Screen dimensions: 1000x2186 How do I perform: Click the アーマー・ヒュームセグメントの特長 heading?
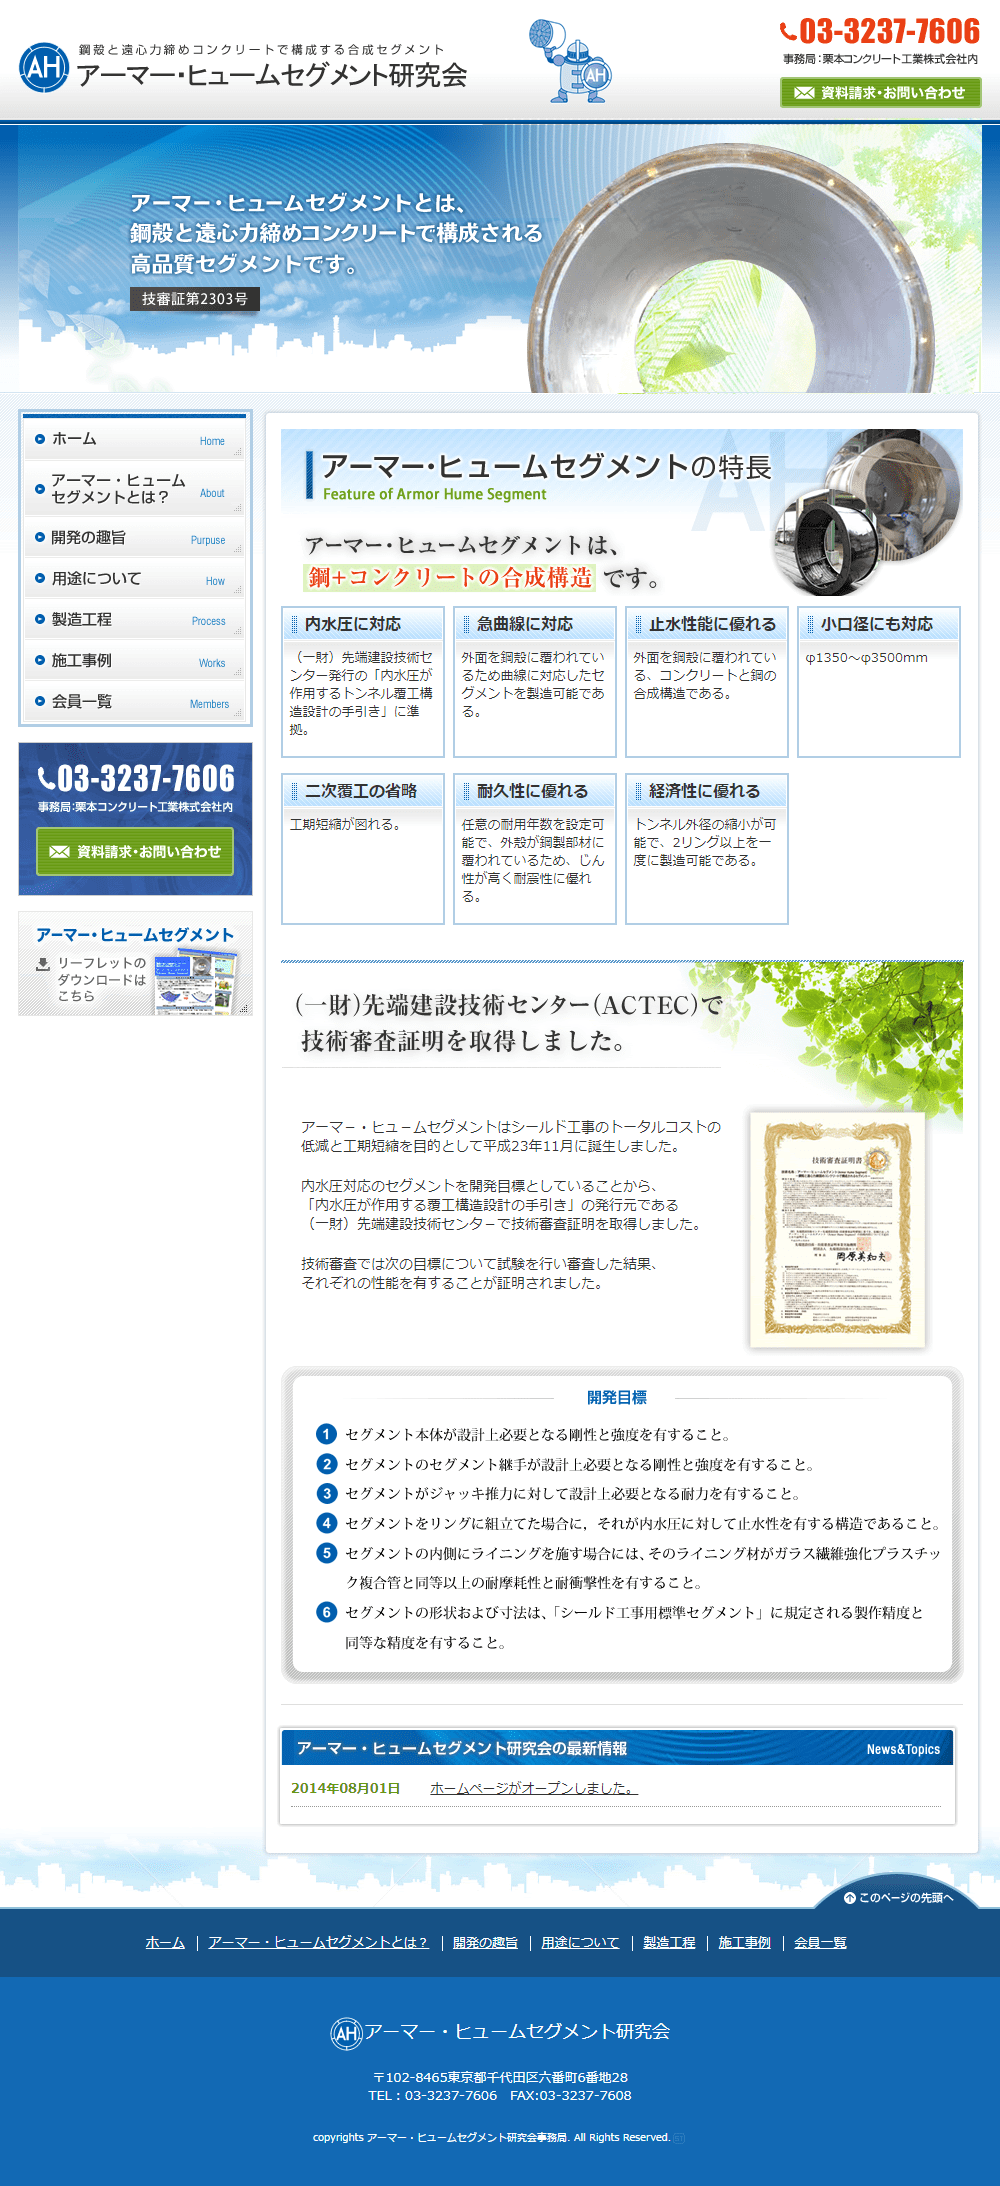(546, 467)
